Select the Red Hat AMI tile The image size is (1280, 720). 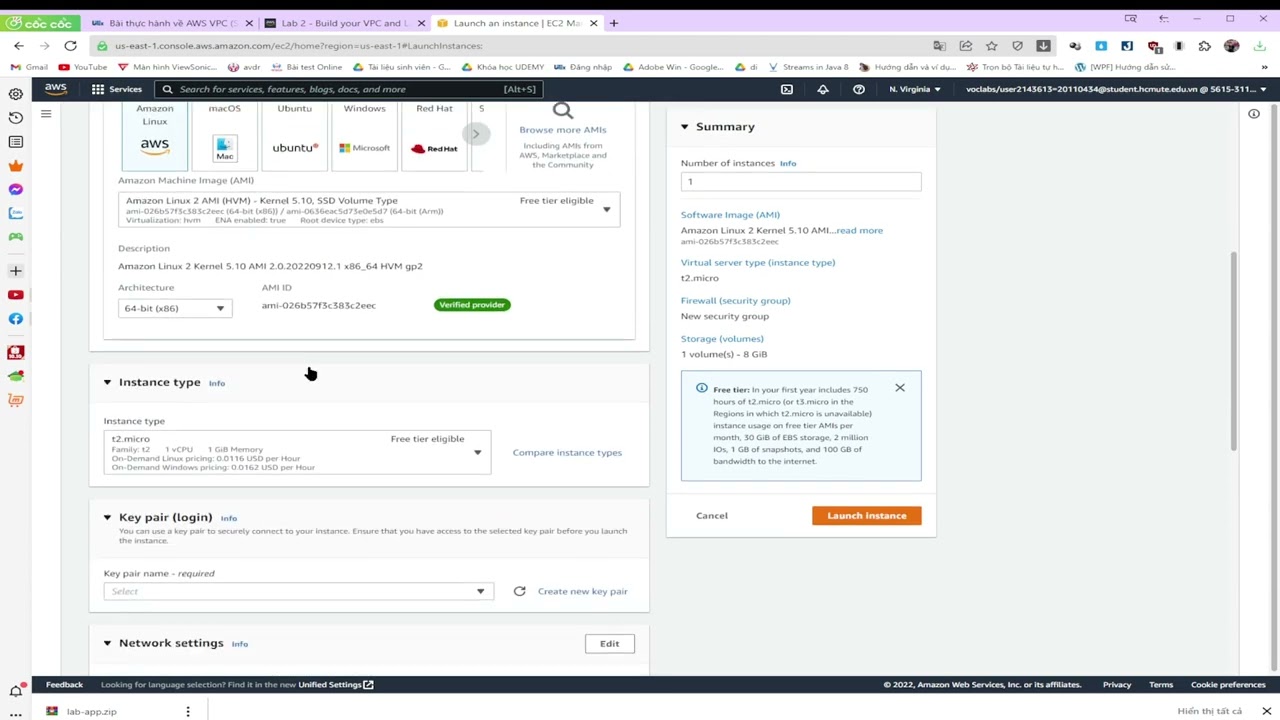(435, 135)
